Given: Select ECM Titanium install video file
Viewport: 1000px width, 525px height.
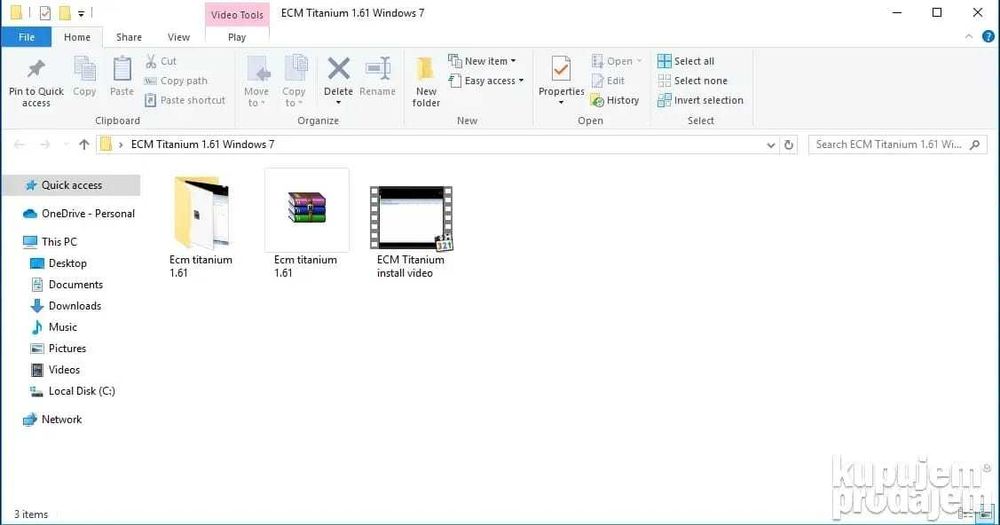Looking at the screenshot, I should (411, 232).
